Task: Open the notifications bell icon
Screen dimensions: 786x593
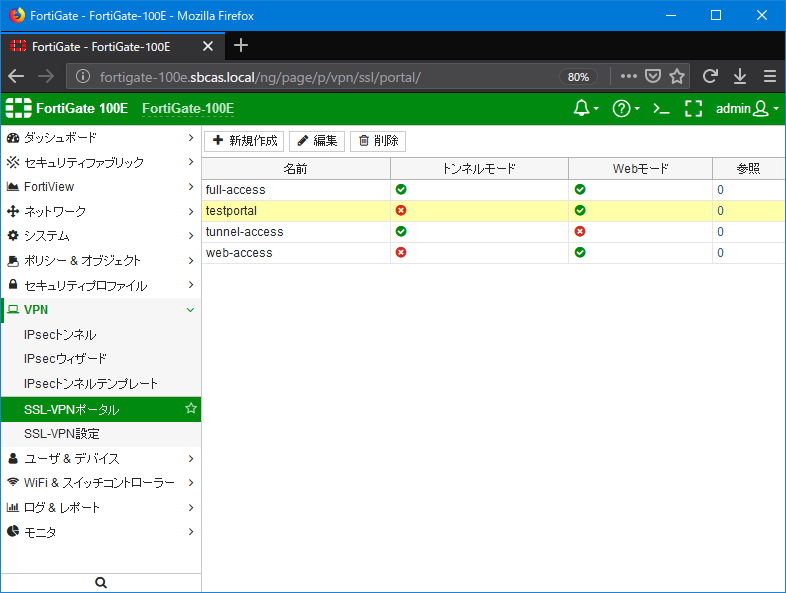Action: click(585, 108)
